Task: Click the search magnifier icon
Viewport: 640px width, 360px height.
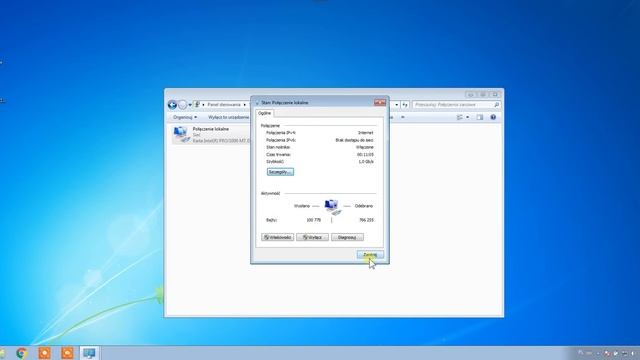Action: coord(496,105)
